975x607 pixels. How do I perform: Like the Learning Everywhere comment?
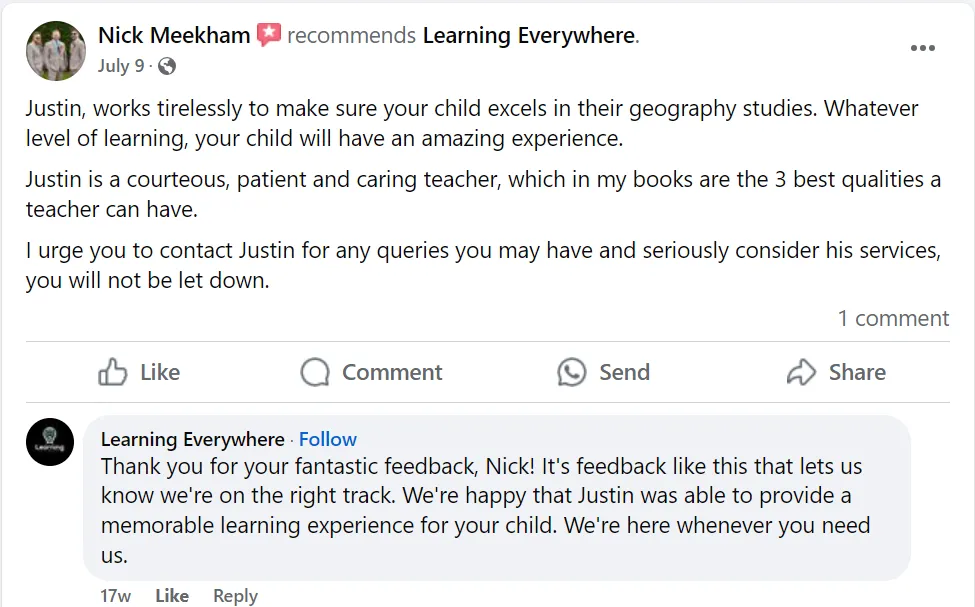pos(172,595)
